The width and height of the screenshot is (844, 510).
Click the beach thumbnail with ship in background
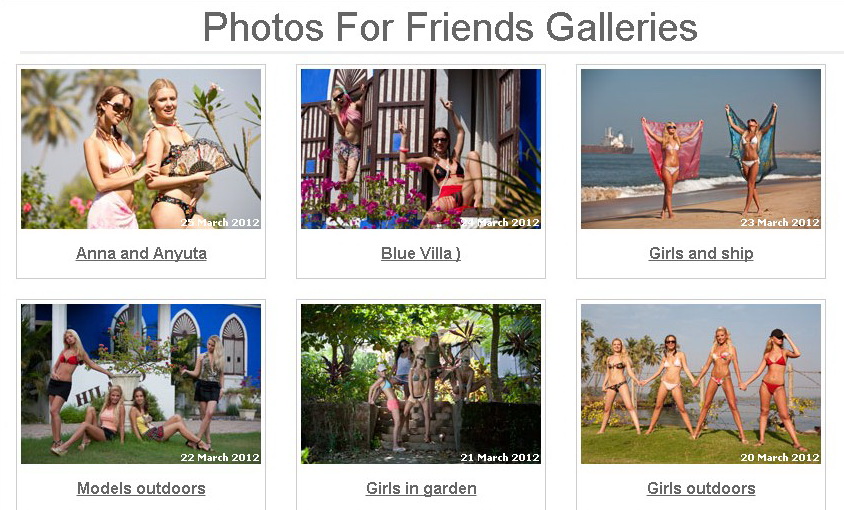[x=701, y=149]
